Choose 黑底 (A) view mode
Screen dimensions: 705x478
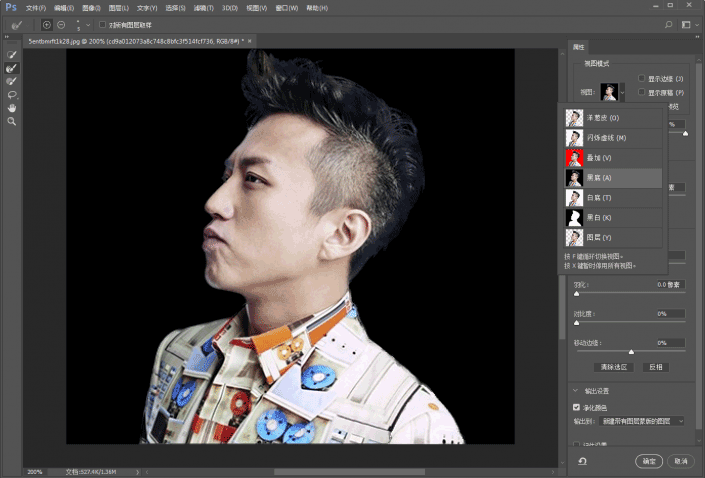click(613, 178)
